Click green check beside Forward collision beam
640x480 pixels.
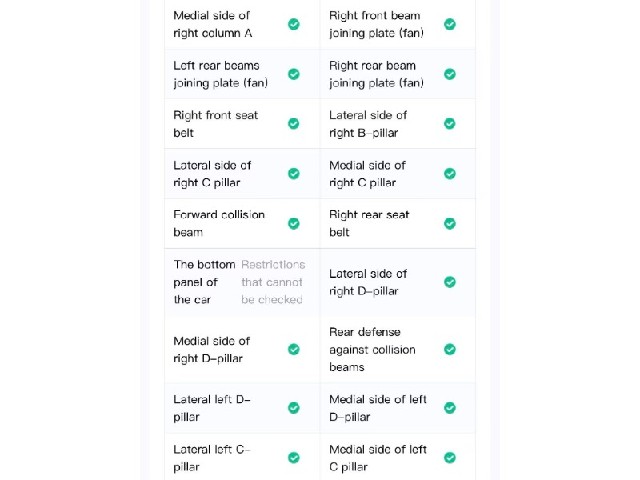point(294,224)
